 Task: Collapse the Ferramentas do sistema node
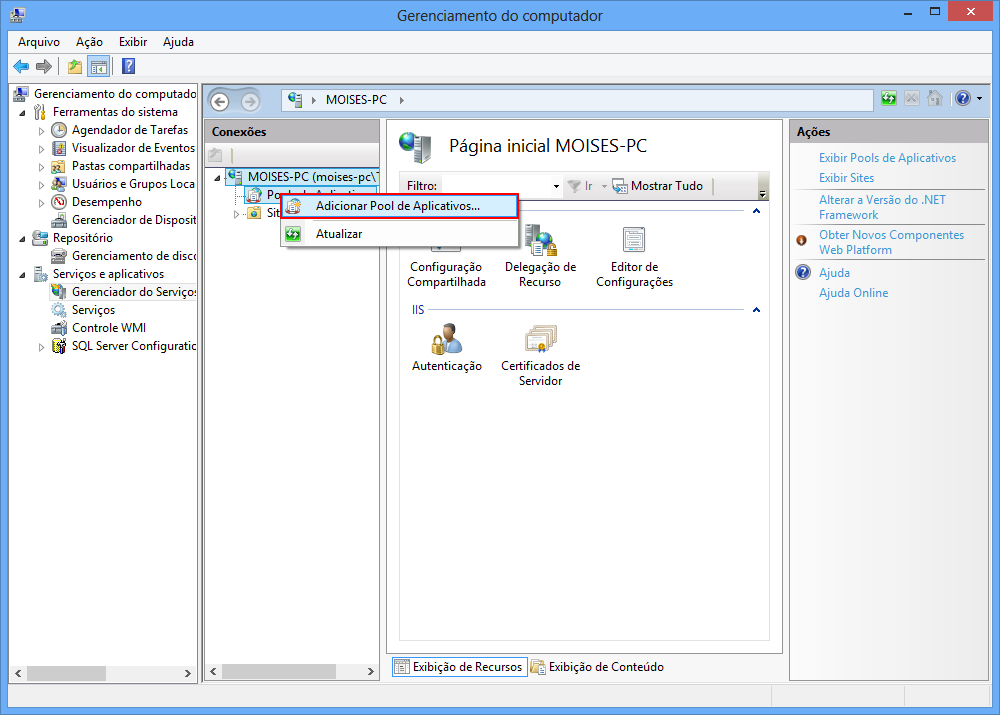23,113
